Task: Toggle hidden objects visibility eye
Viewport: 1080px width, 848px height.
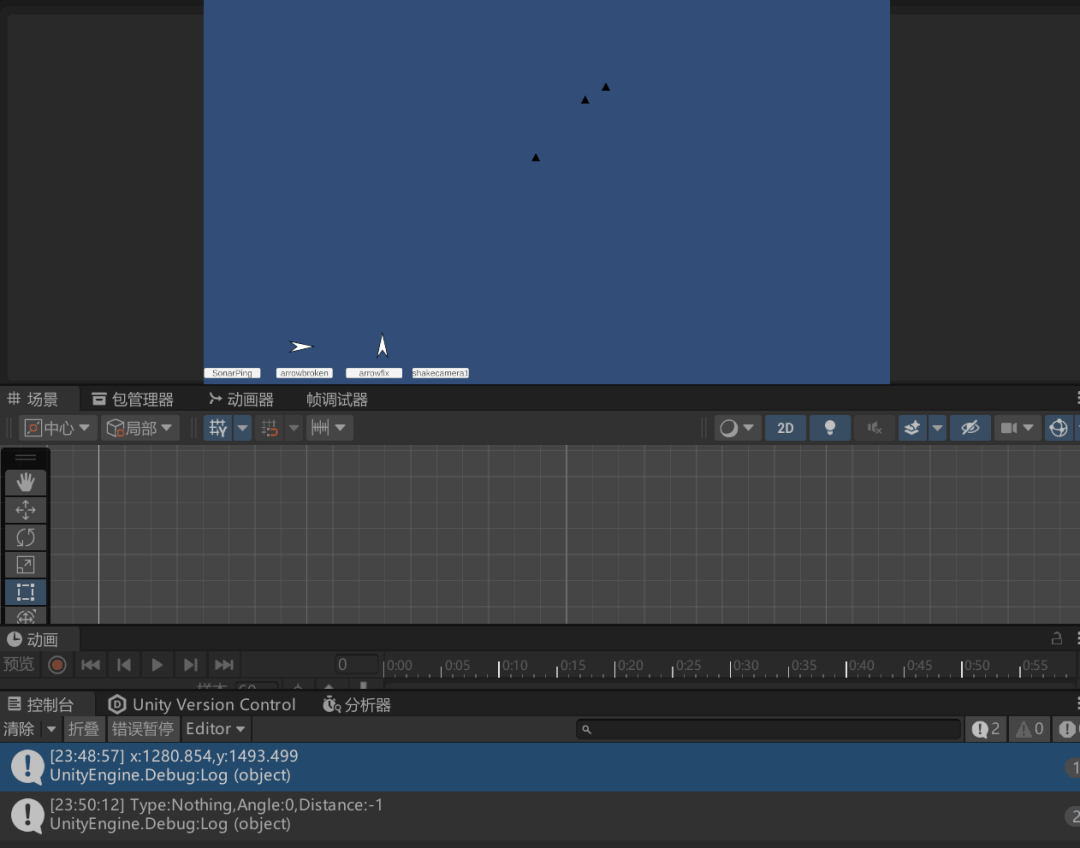Action: 970,428
